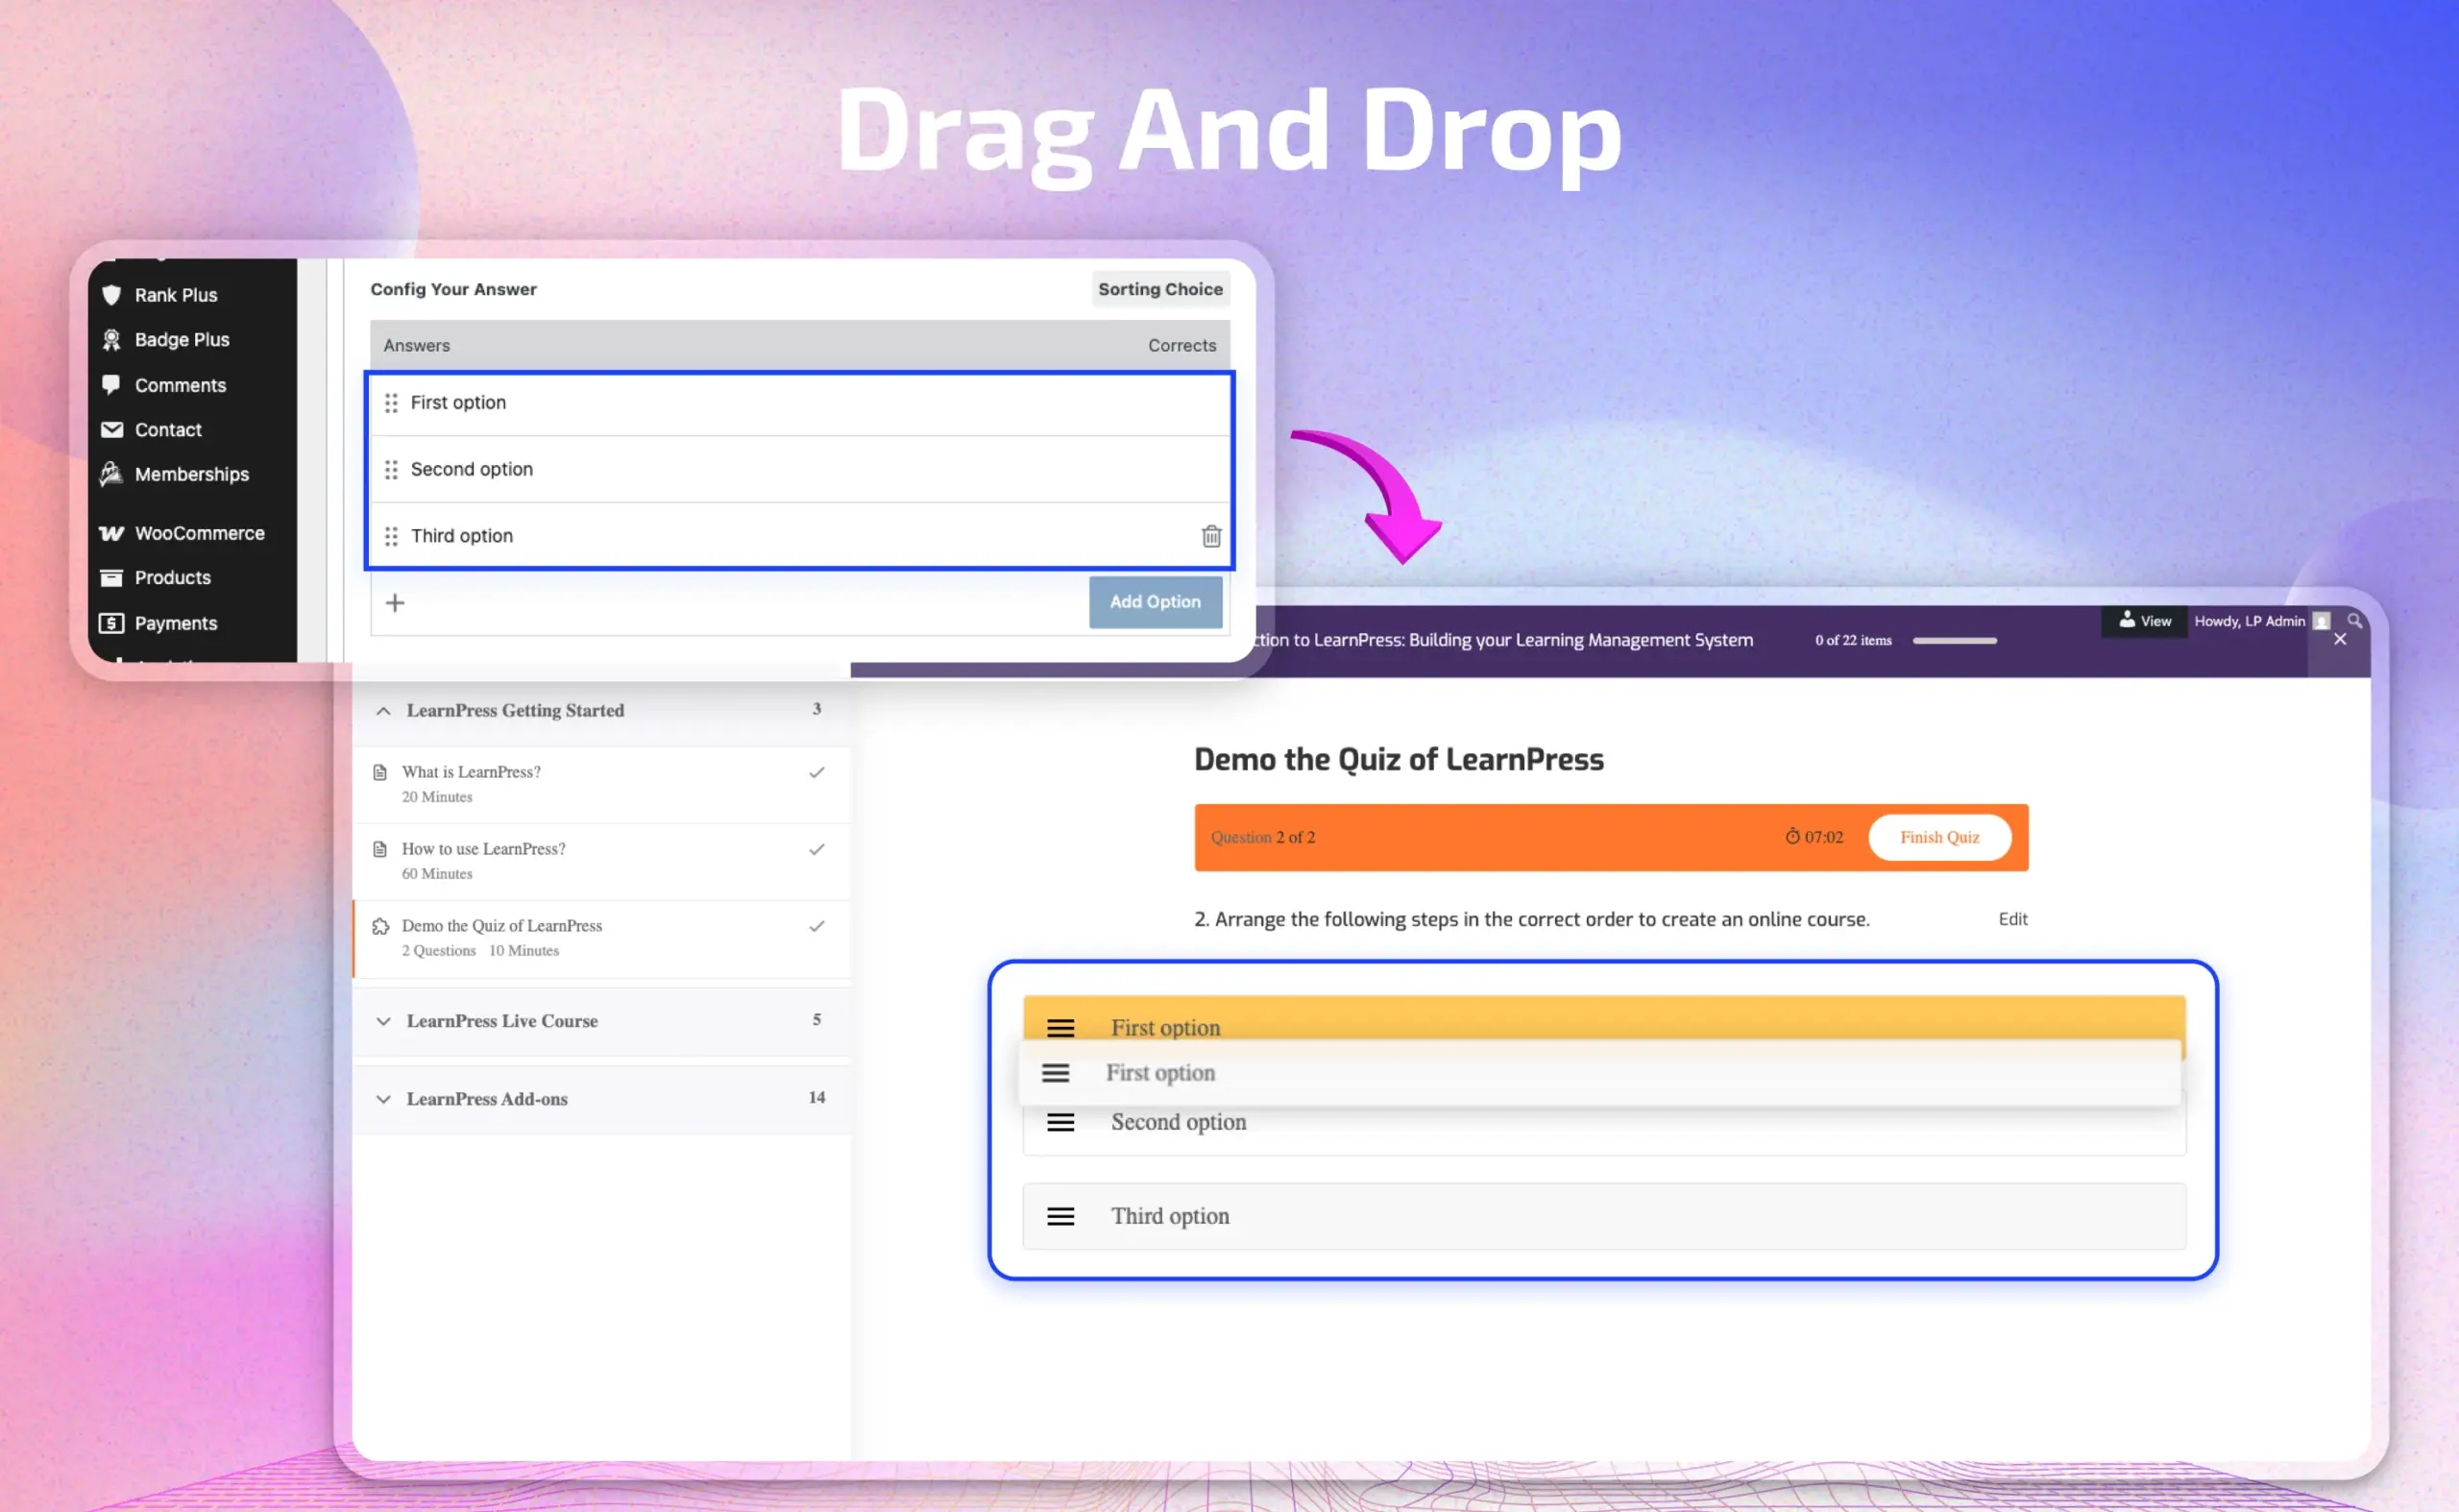Click the Corrects column header
Screen dimensions: 2459x1512
coord(1181,345)
